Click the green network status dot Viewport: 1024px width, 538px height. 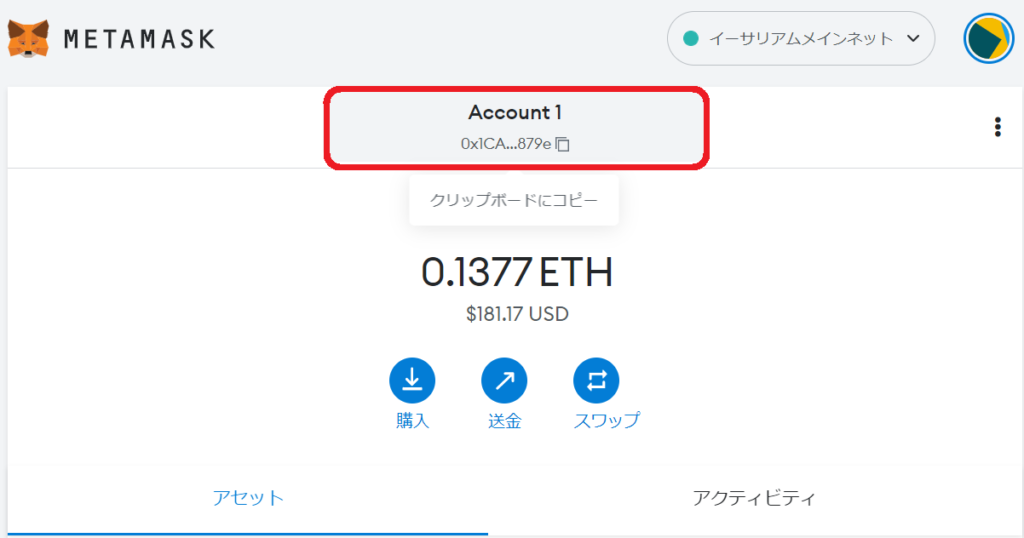pyautogui.click(x=689, y=39)
